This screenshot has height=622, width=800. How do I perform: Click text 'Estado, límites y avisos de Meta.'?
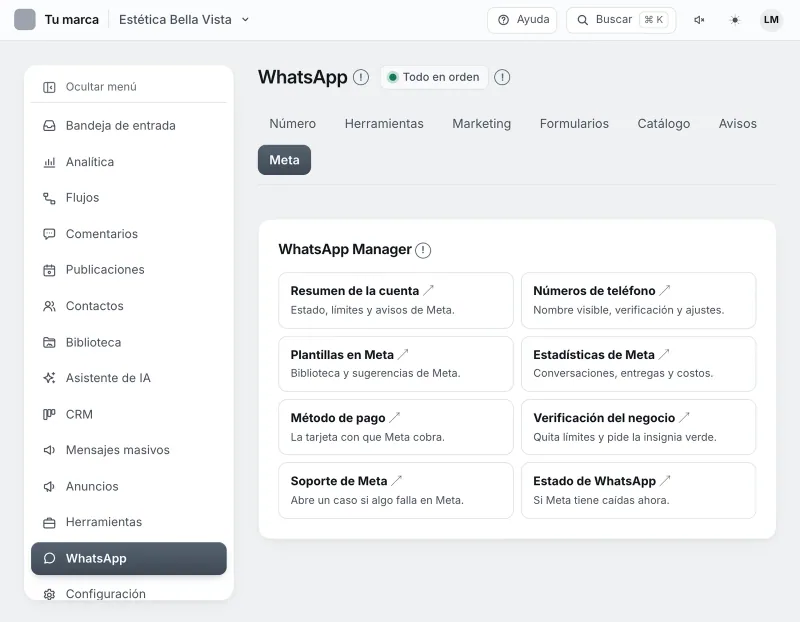pyautogui.click(x=372, y=310)
